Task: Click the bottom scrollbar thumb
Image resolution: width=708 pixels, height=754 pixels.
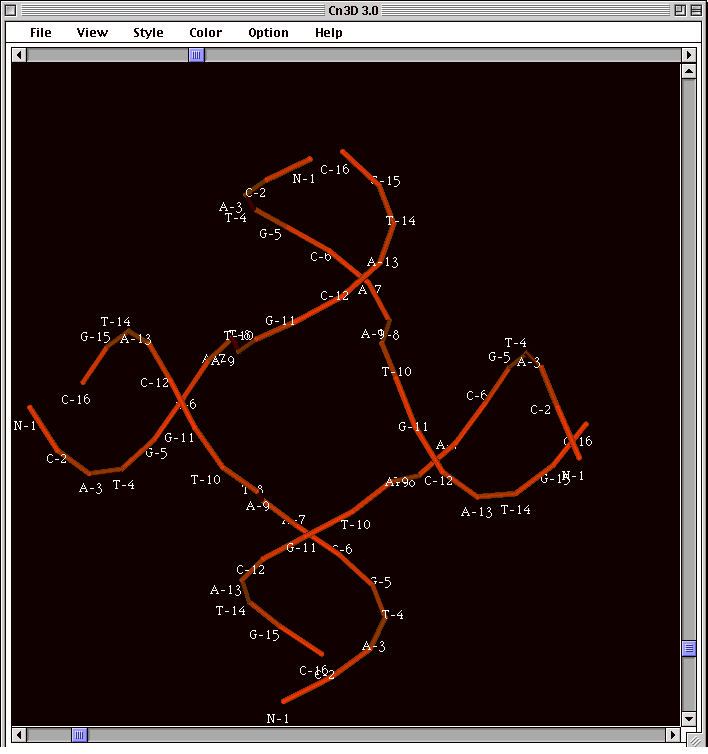Action: 79,735
